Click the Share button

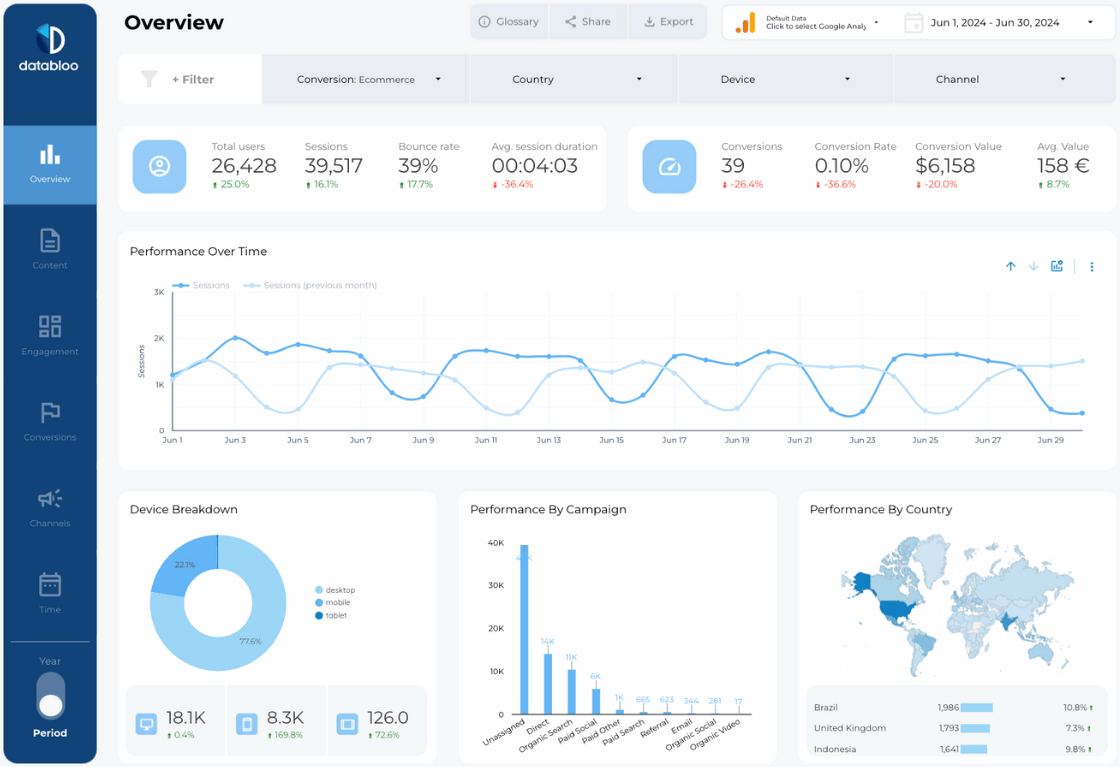588,22
